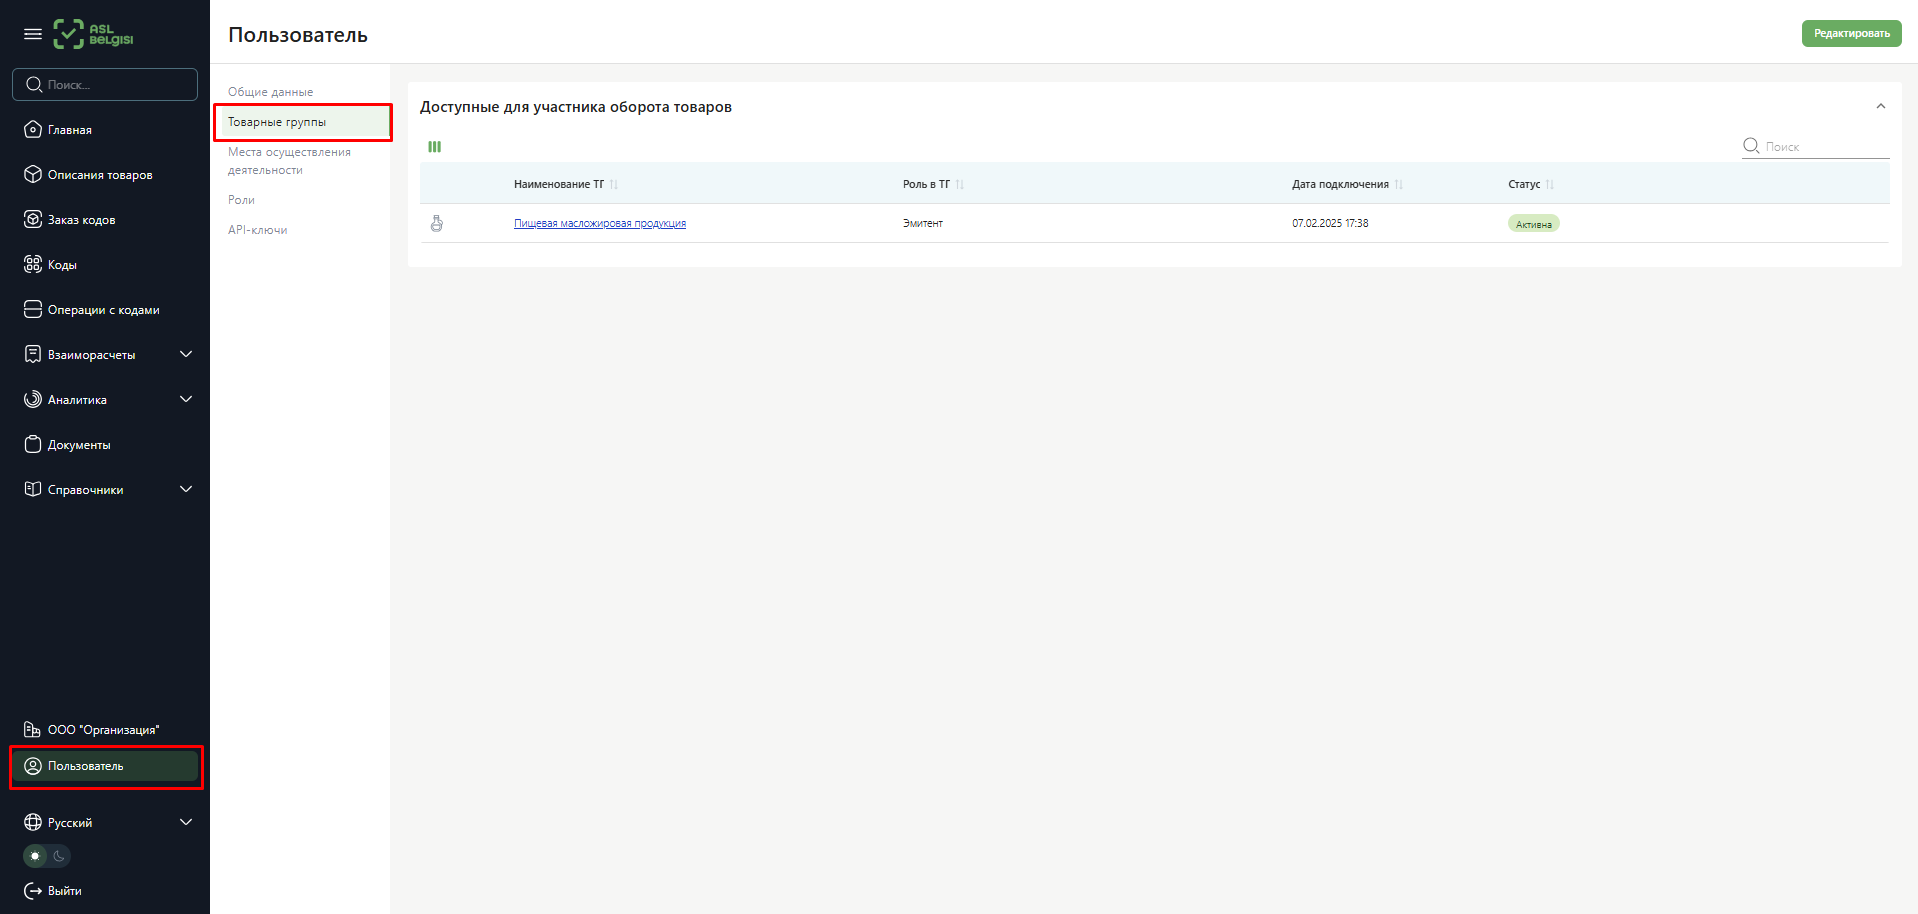Click the Выйти logout icon
This screenshot has width=1918, height=914.
point(33,890)
